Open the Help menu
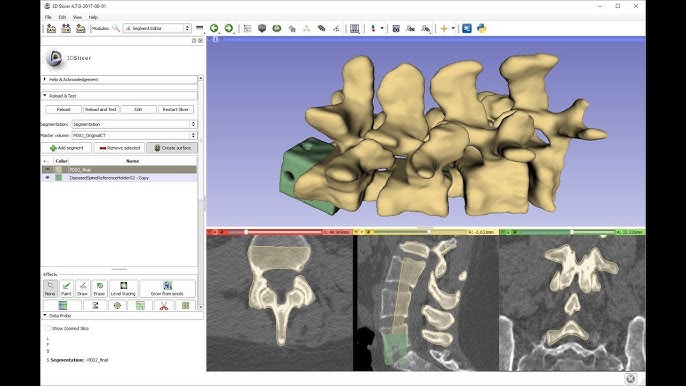This screenshot has height=386, width=686. 93,17
